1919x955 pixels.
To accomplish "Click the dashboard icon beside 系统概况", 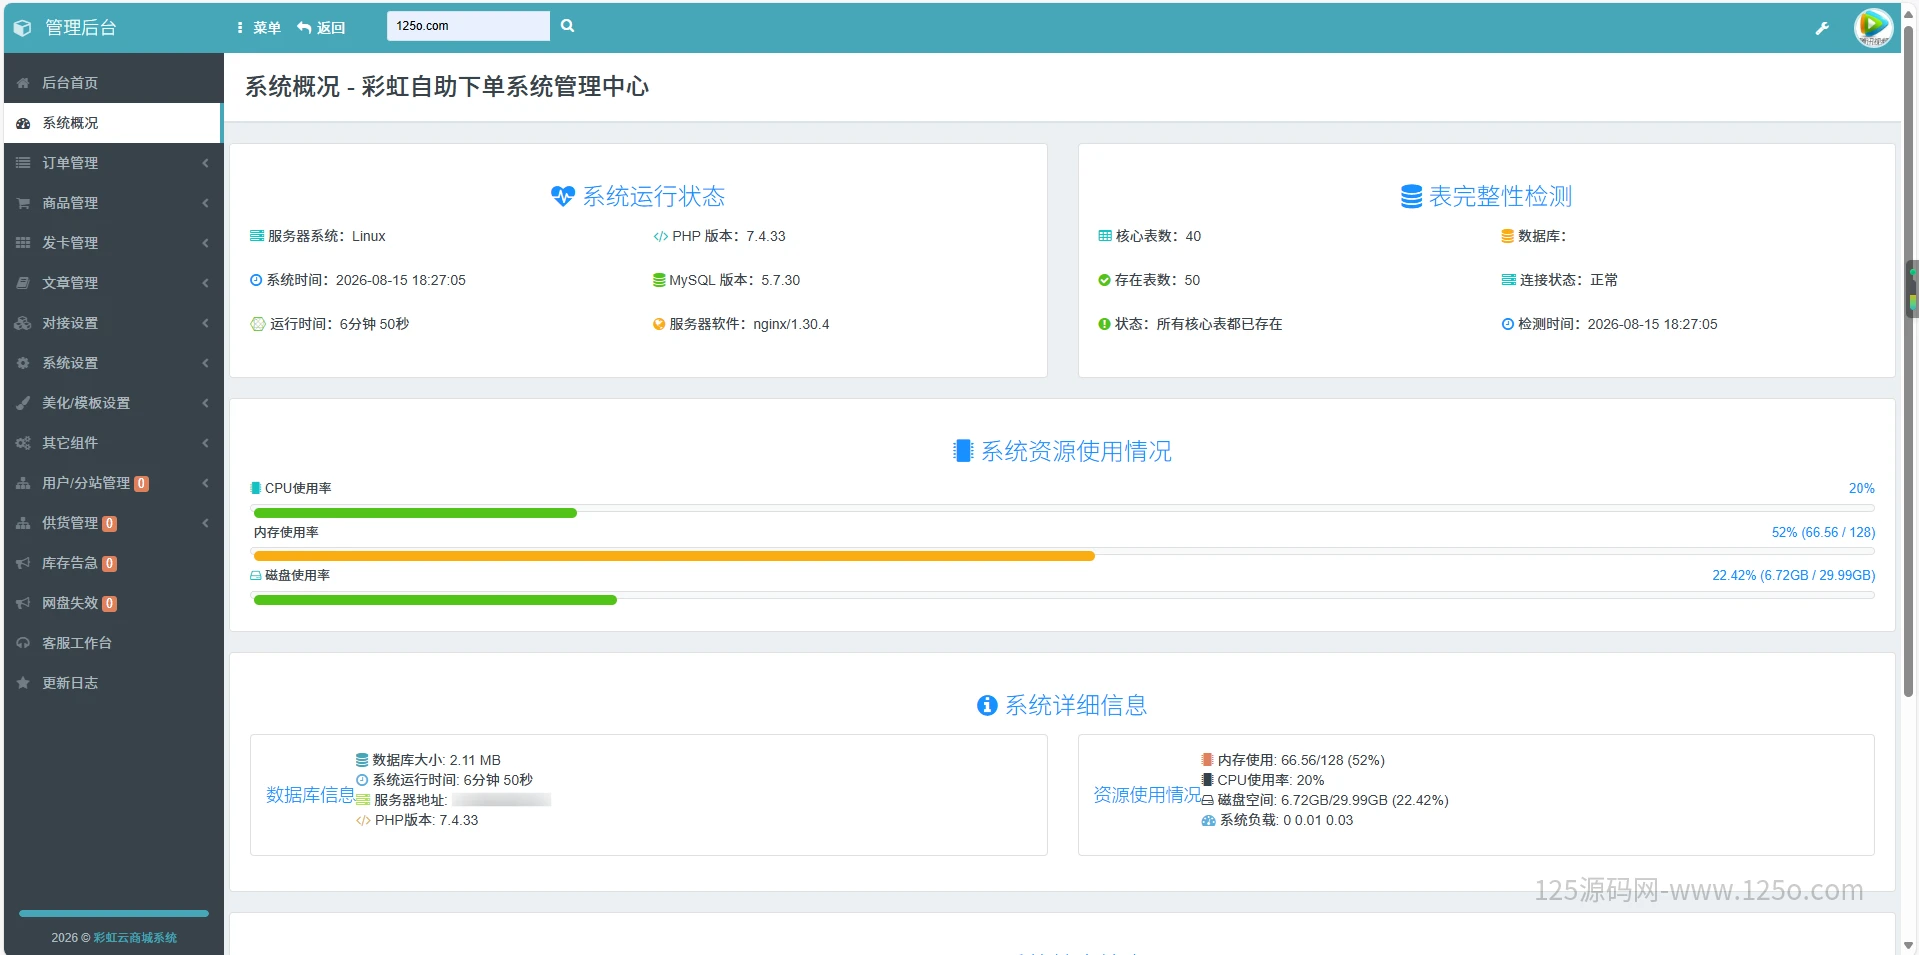I will coord(23,123).
